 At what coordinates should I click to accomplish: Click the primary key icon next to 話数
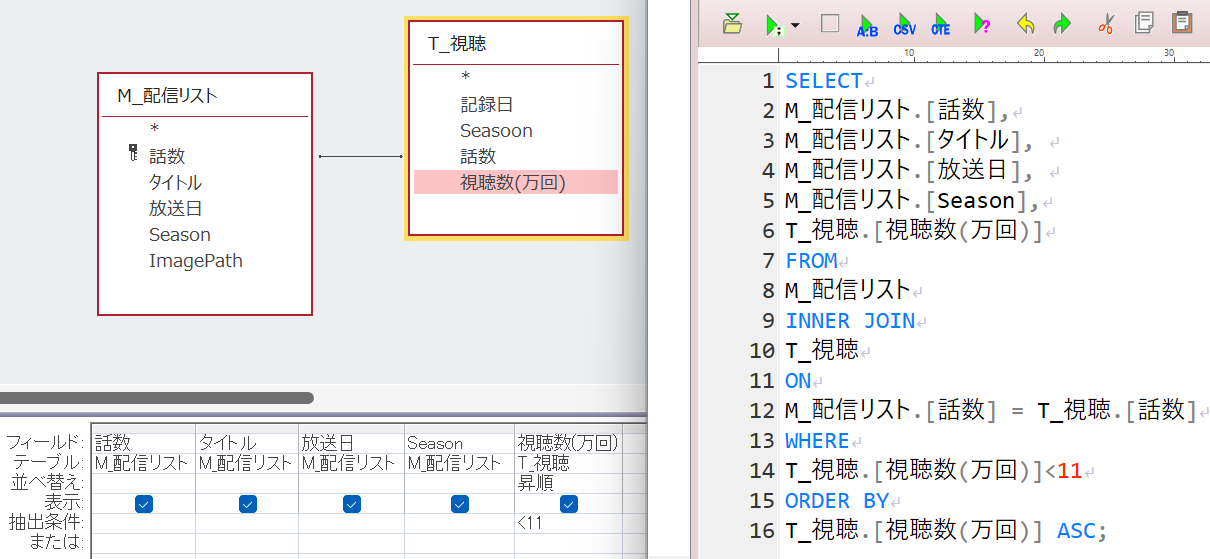(x=133, y=154)
